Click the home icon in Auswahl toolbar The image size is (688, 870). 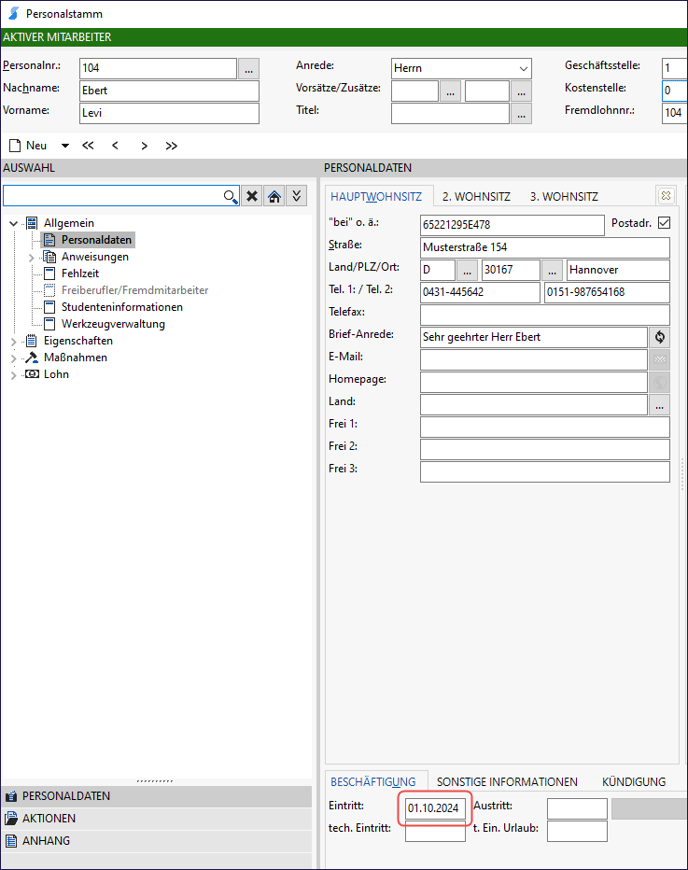pyautogui.click(x=274, y=196)
